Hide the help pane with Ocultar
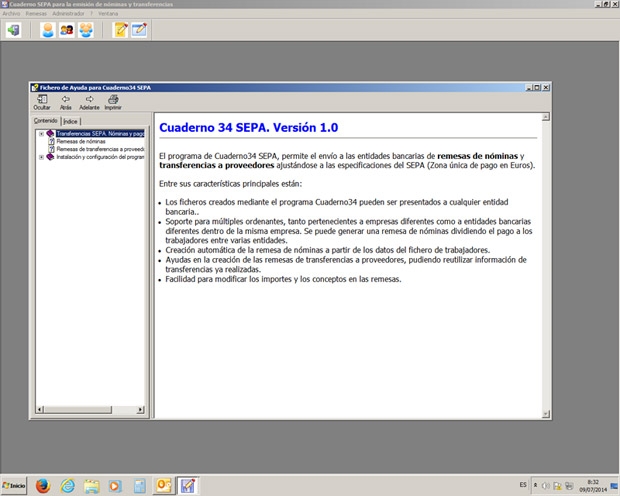Viewport: 620px width, 496px height. tap(42, 102)
